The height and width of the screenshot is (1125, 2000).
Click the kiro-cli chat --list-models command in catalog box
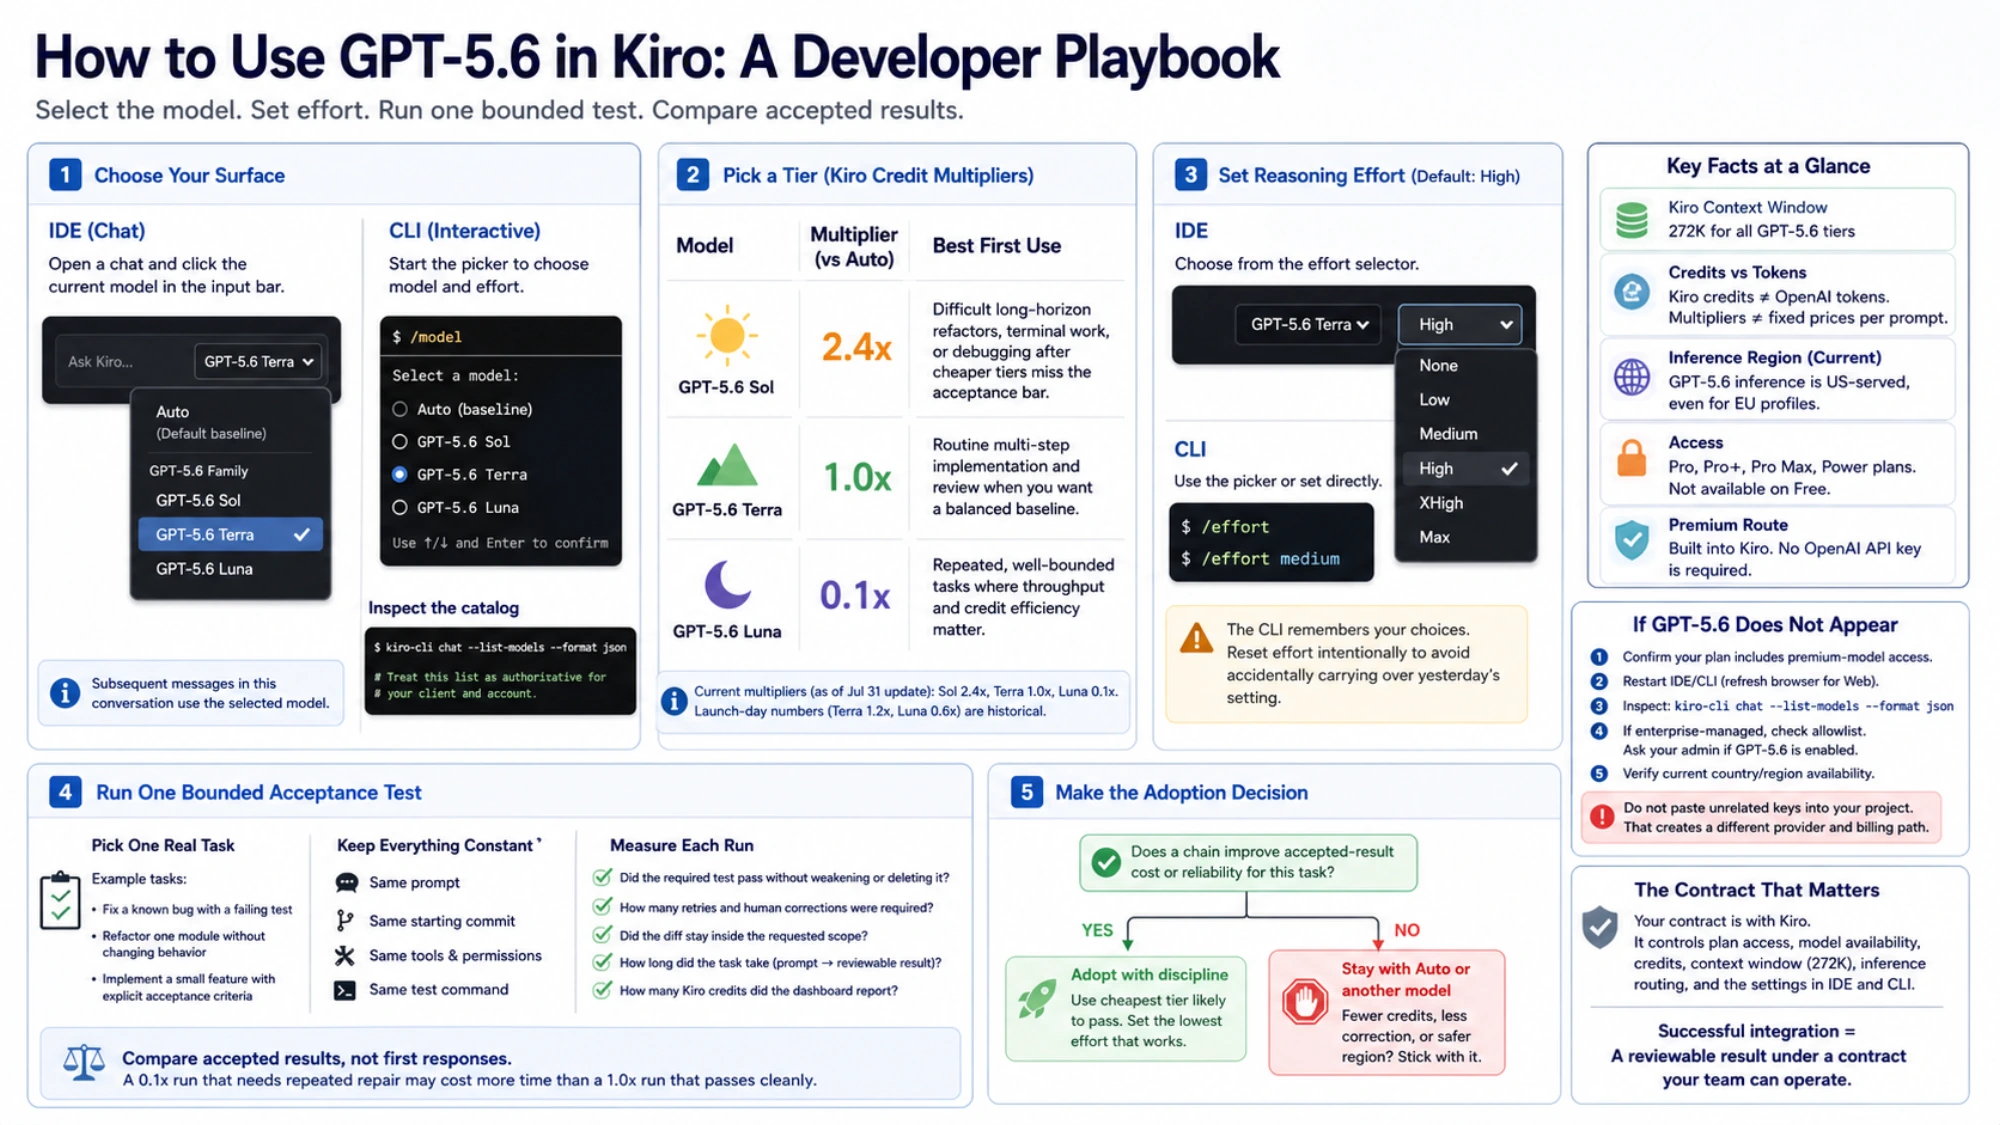(x=500, y=647)
